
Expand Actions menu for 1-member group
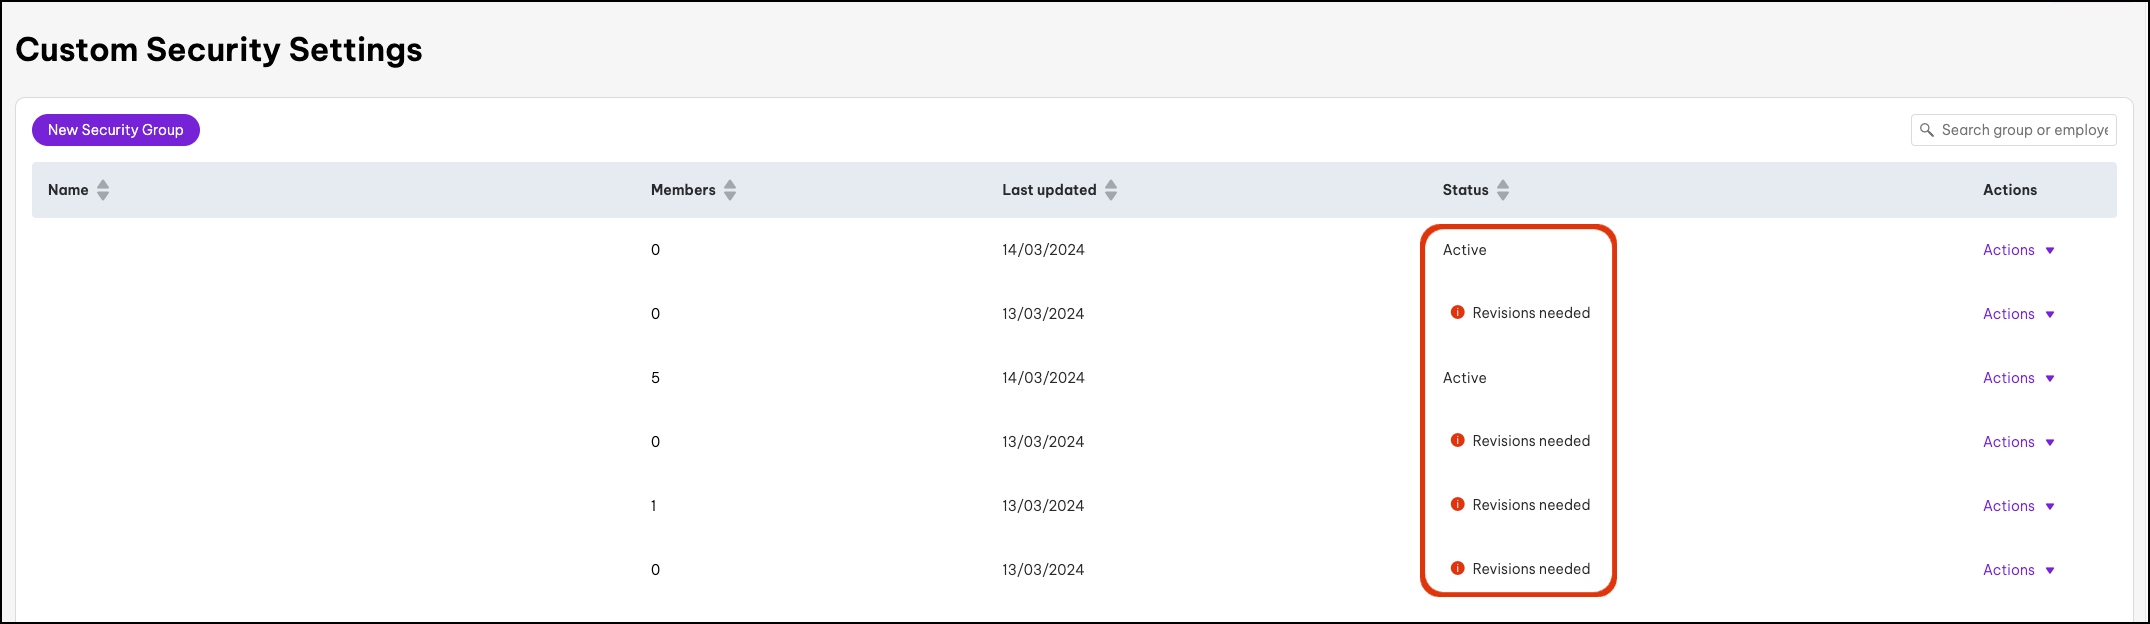point(2019,506)
